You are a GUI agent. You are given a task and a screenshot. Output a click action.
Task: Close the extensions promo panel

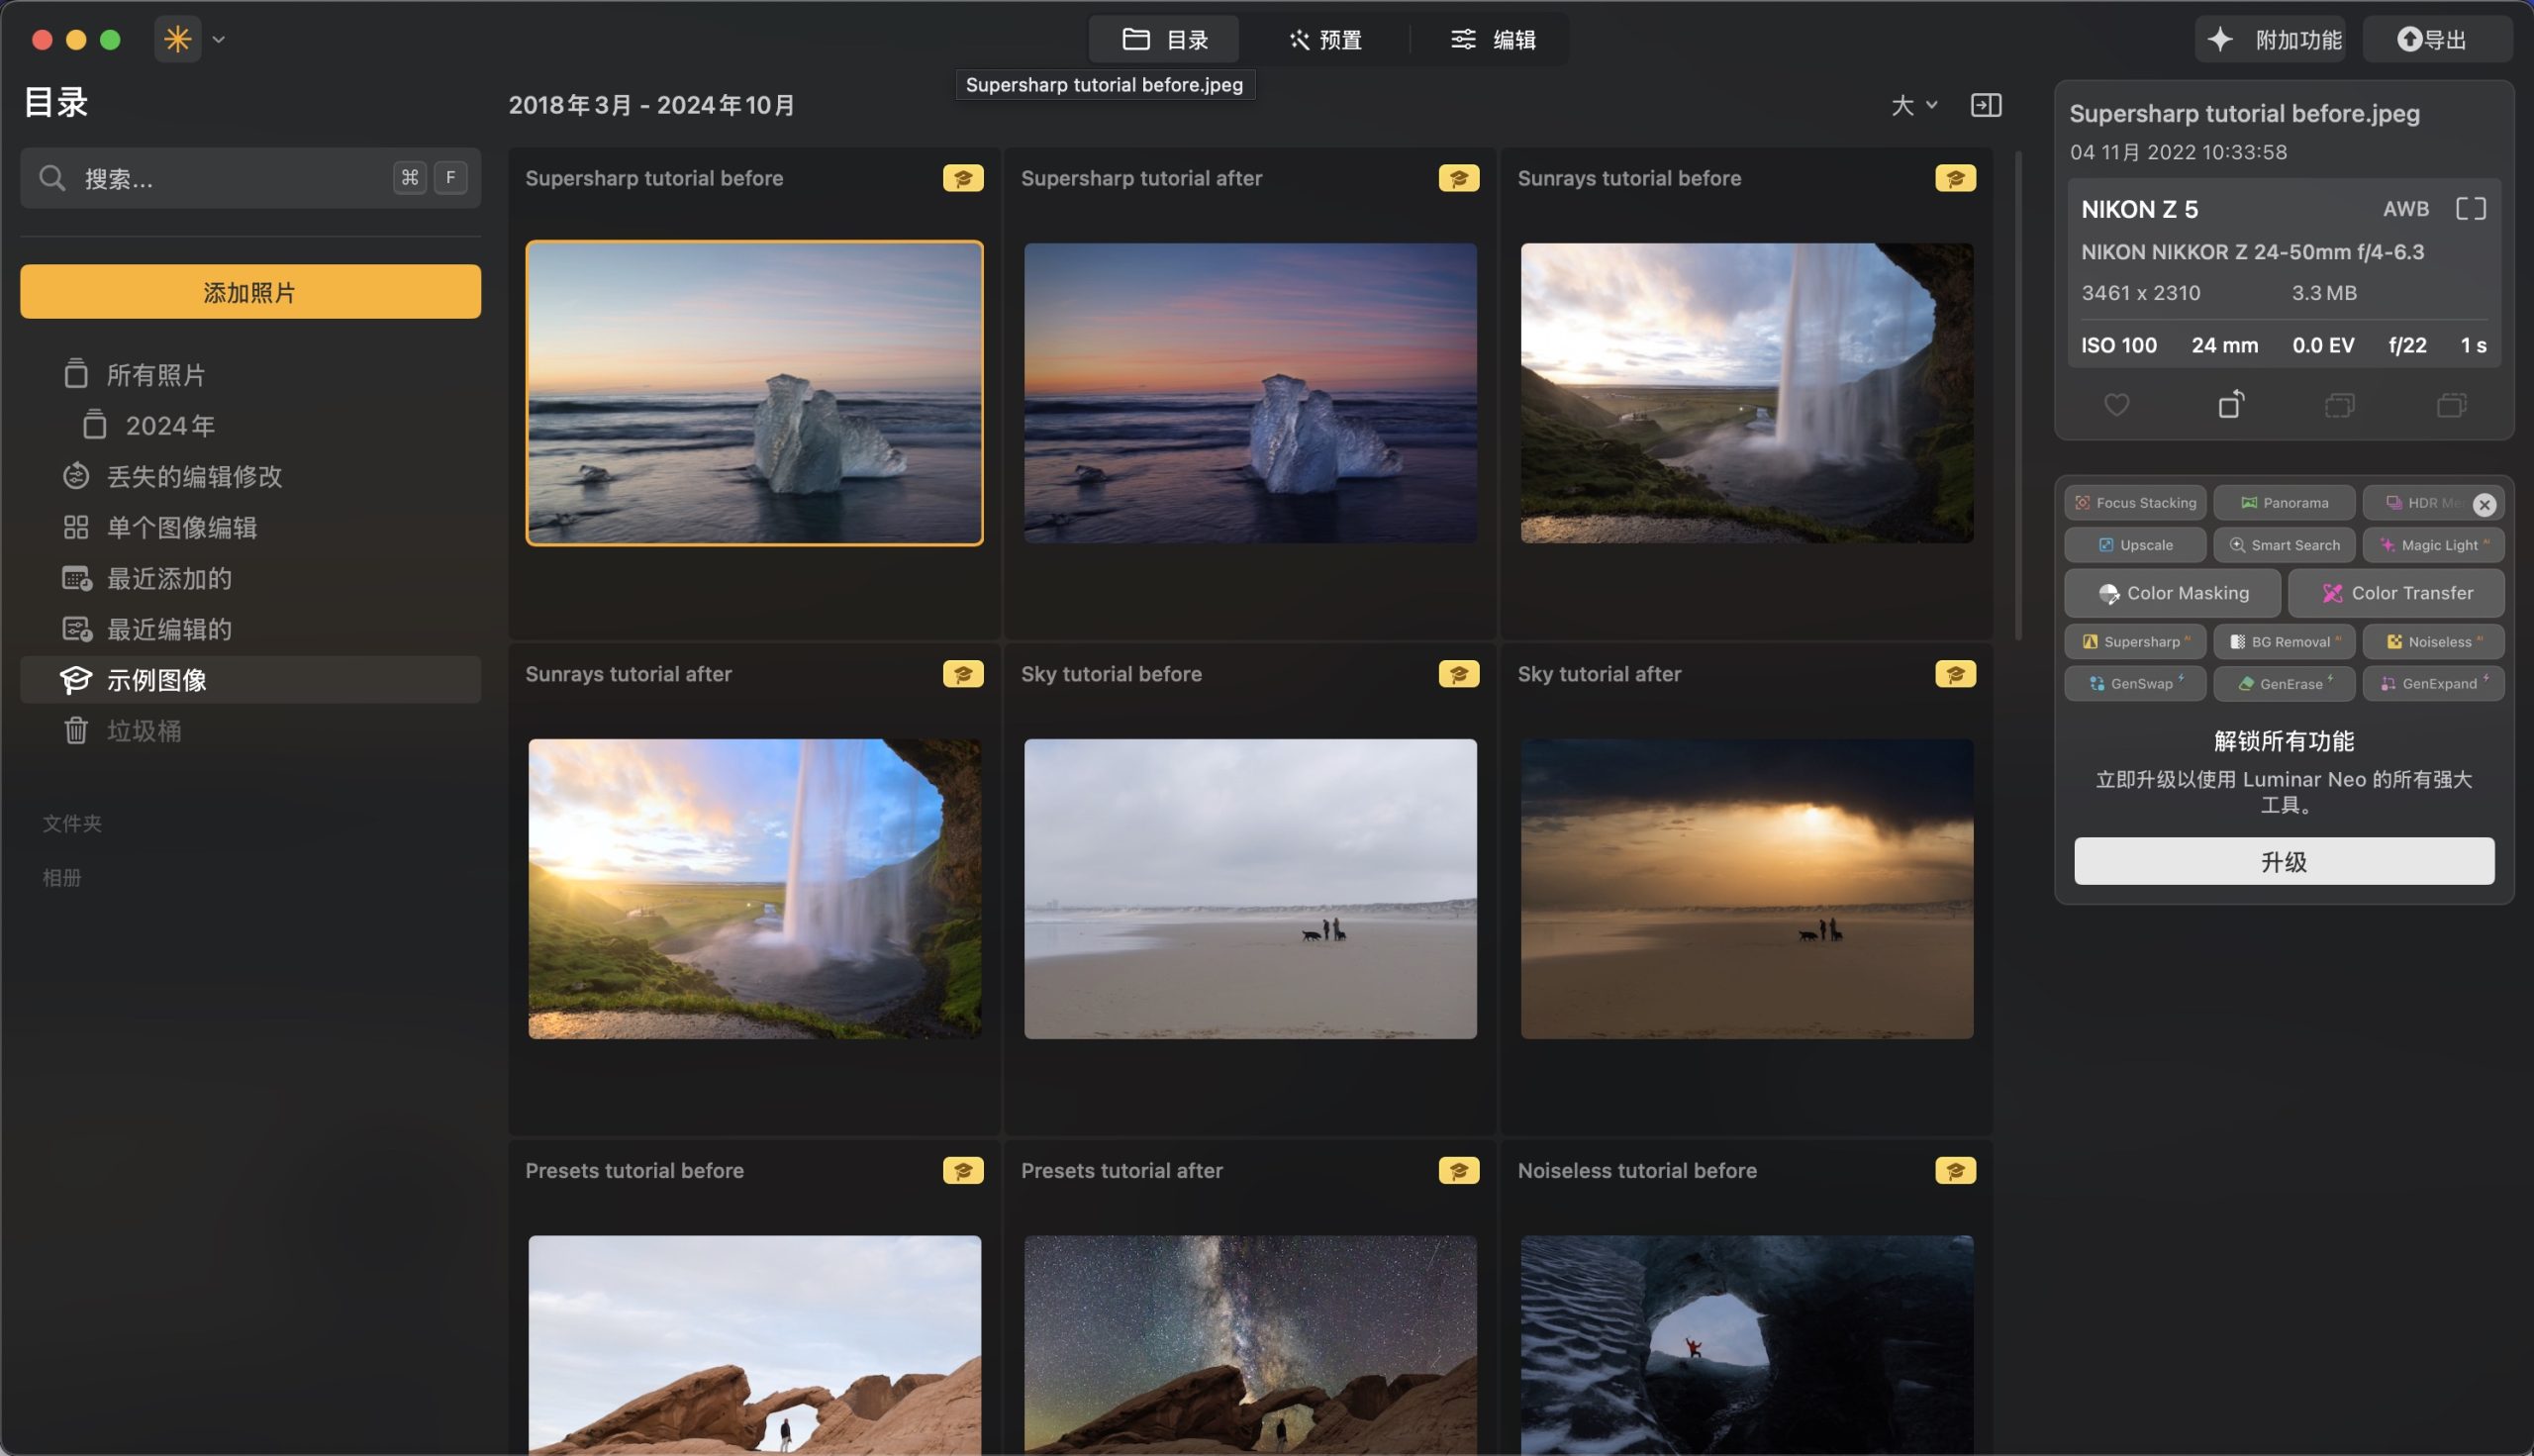pyautogui.click(x=2484, y=505)
